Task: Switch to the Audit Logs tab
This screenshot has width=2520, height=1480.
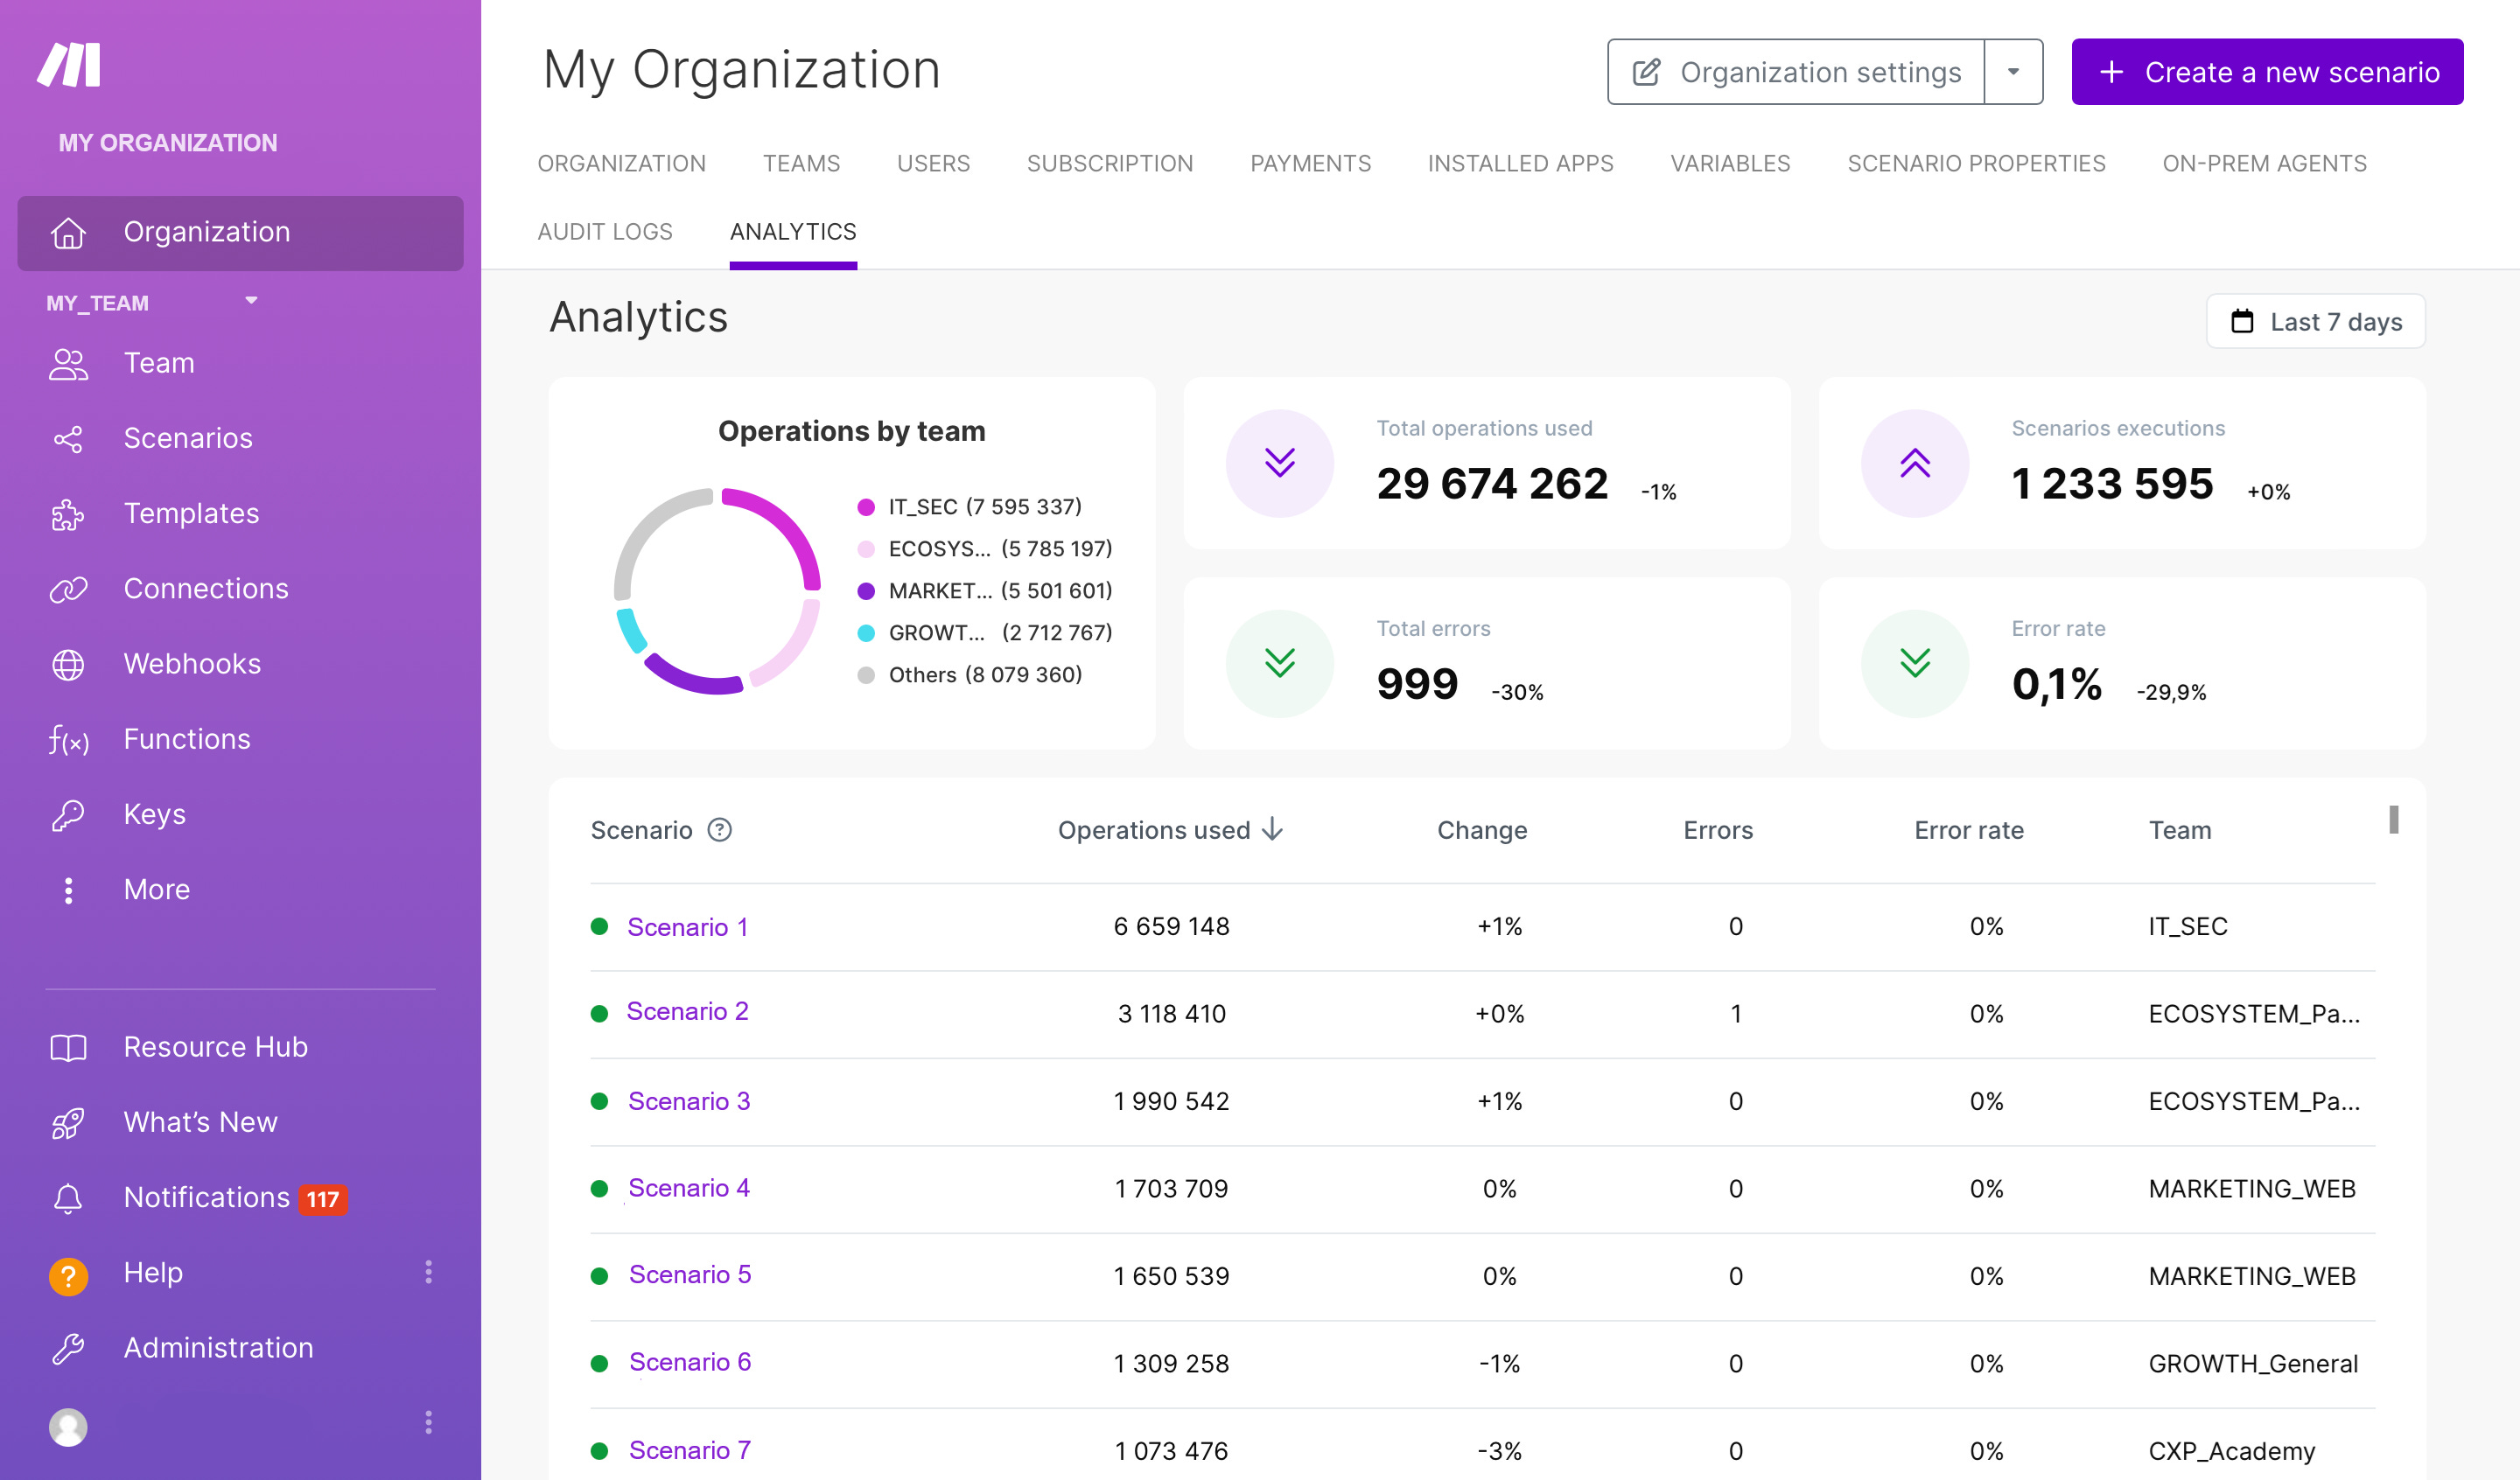Action: pos(604,232)
